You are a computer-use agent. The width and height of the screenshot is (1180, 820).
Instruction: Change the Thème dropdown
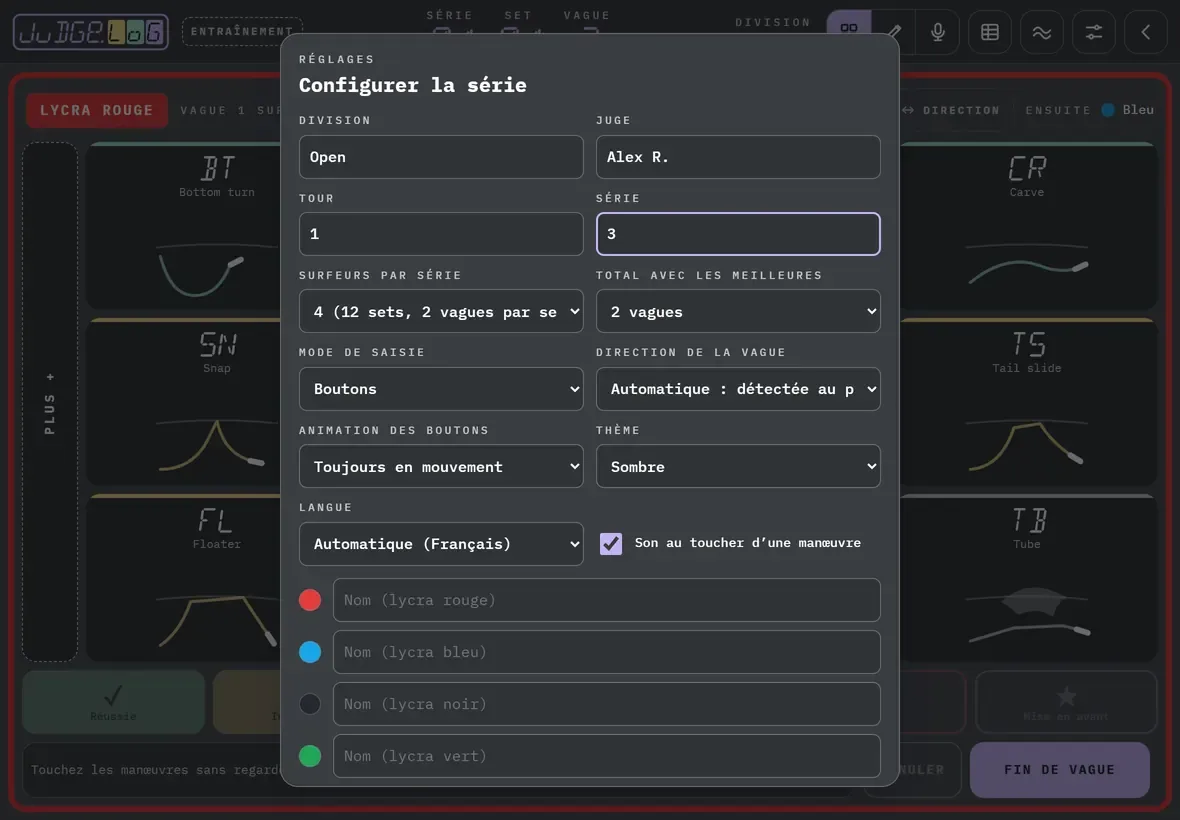pyautogui.click(x=738, y=466)
